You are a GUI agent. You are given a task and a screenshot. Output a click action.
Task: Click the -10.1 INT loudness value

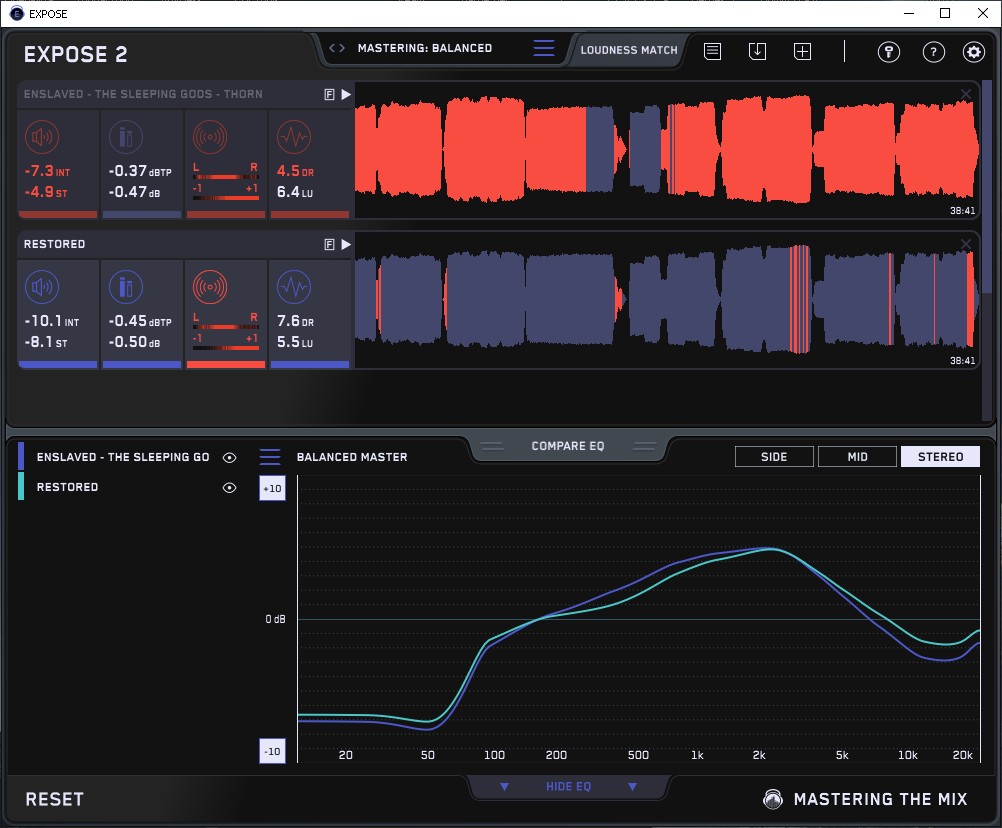[x=51, y=321]
